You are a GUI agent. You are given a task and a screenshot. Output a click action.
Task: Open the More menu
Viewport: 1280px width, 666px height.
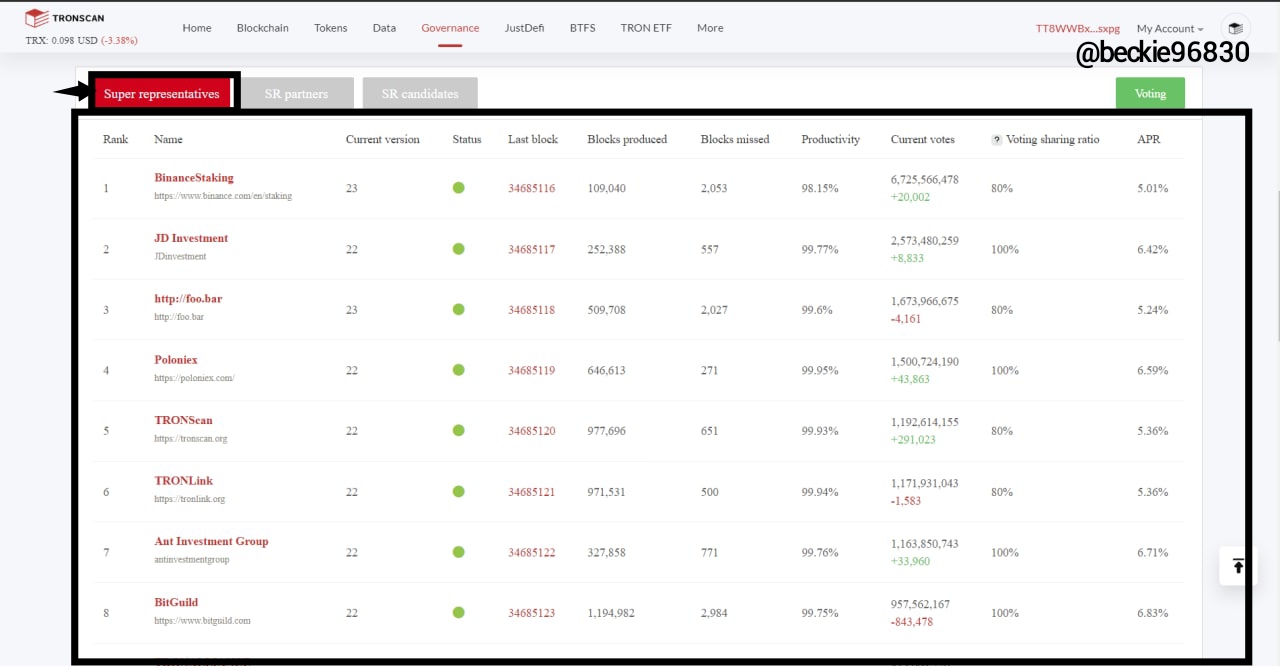tap(710, 28)
